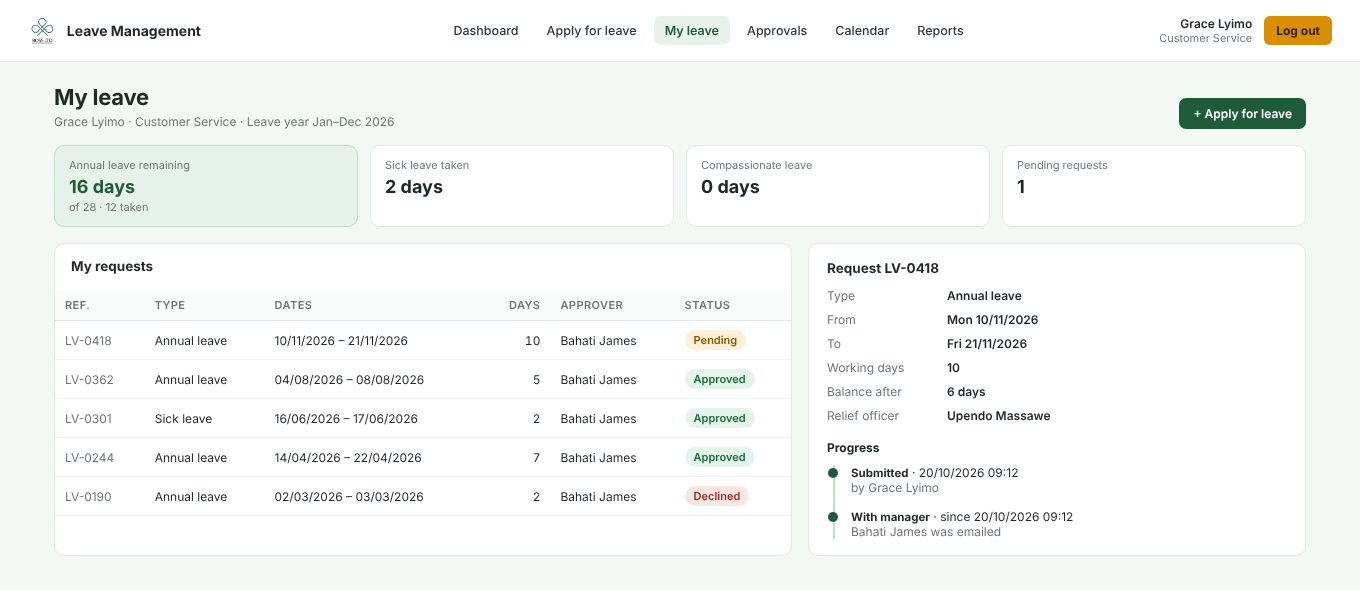Click the clover company logo icon

click(42, 31)
